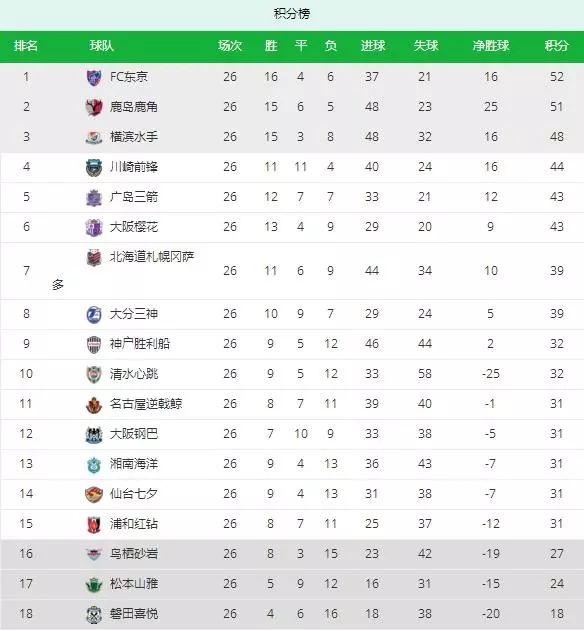Click the 神户胜利船 crest icon
This screenshot has width=584, height=631.
click(x=94, y=344)
